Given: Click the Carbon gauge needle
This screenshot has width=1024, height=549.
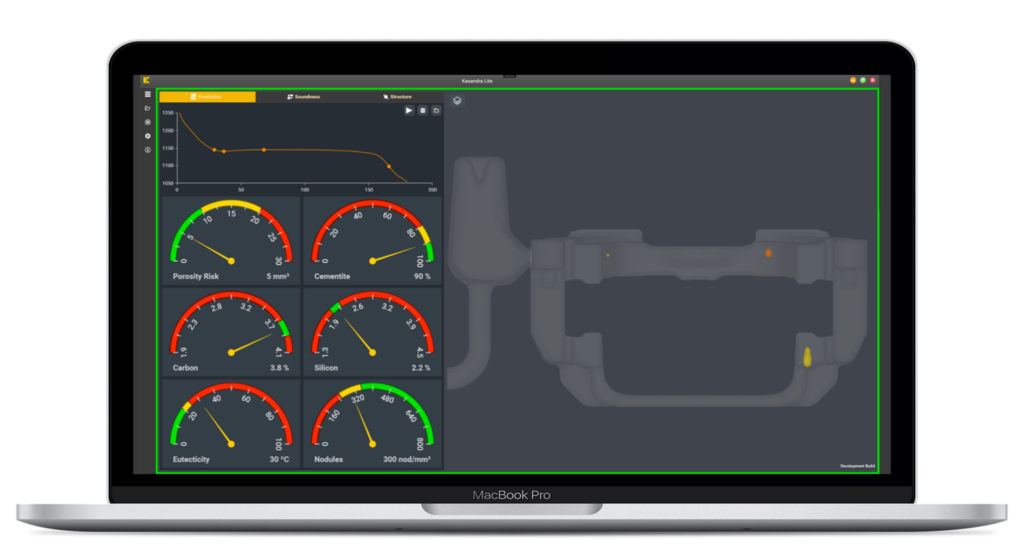Looking at the screenshot, I should [x=250, y=344].
